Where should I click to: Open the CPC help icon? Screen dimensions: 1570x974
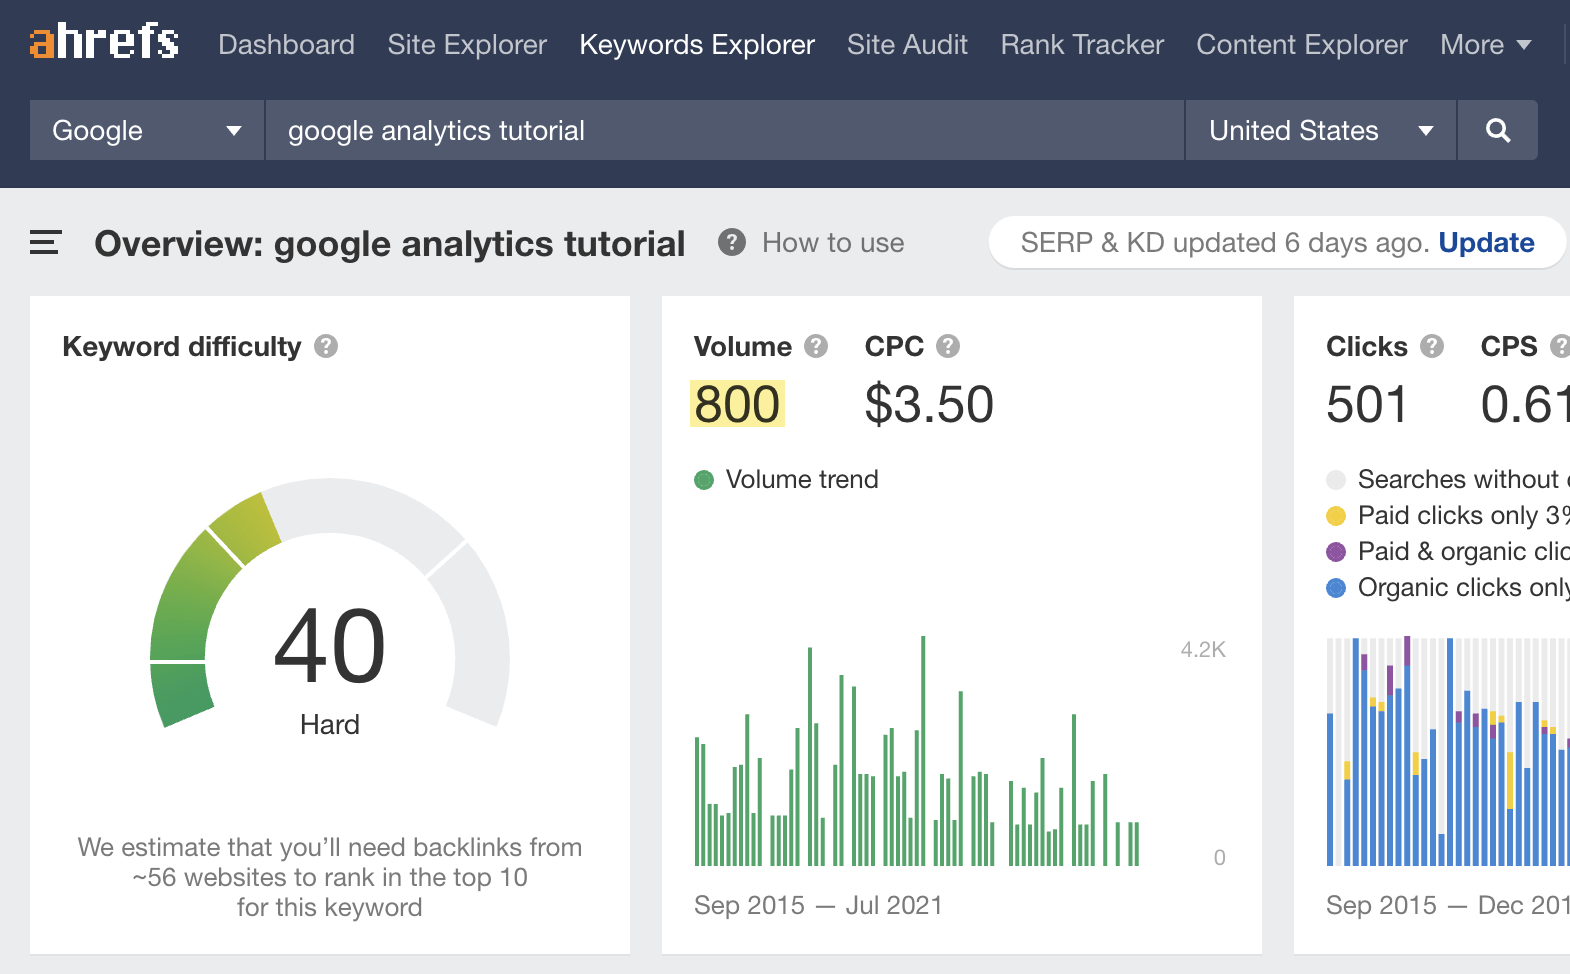[x=948, y=346]
